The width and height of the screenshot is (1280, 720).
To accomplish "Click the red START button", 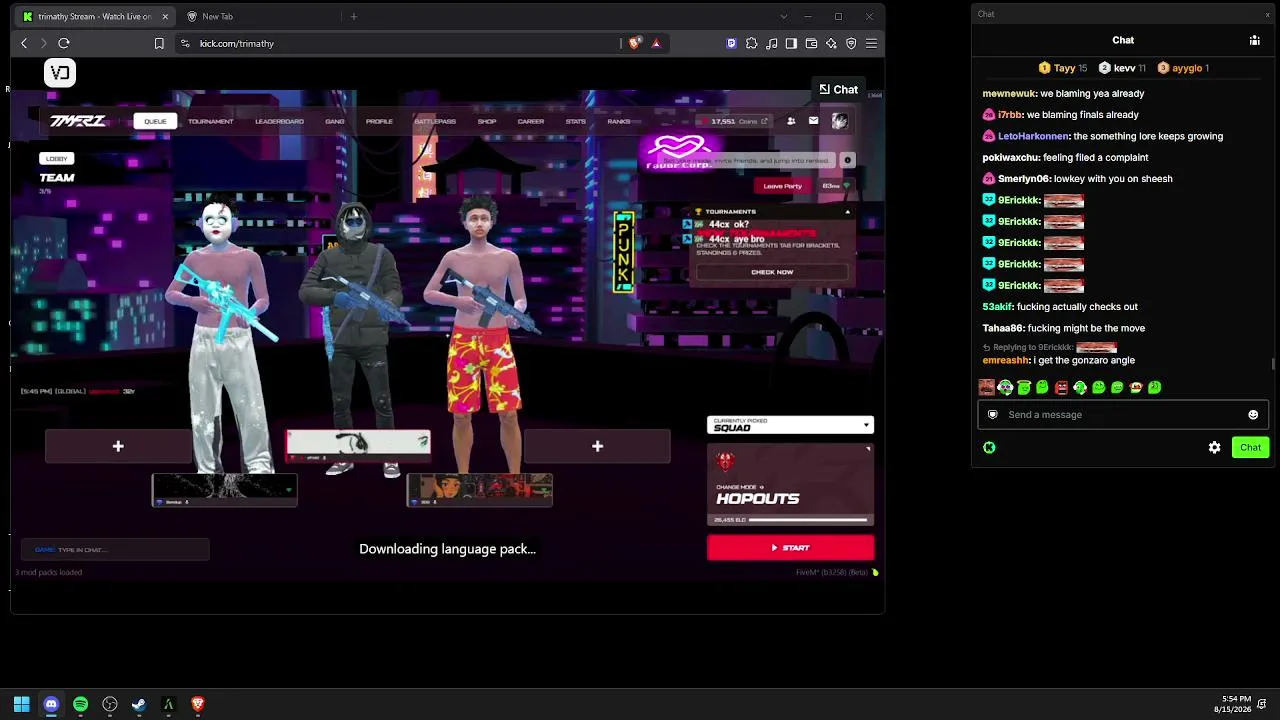I will click(x=790, y=548).
